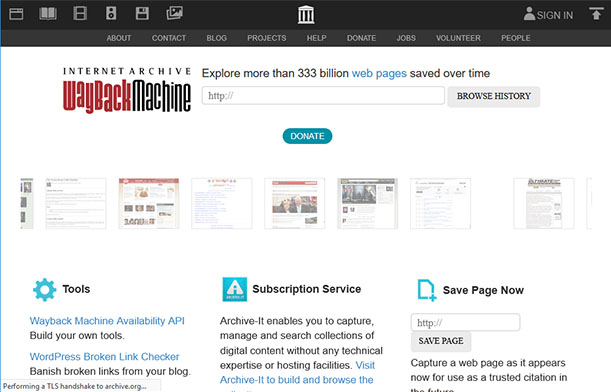The height and width of the screenshot is (392, 611).
Task: Select DONATE in the navigation bar
Action: (361, 38)
